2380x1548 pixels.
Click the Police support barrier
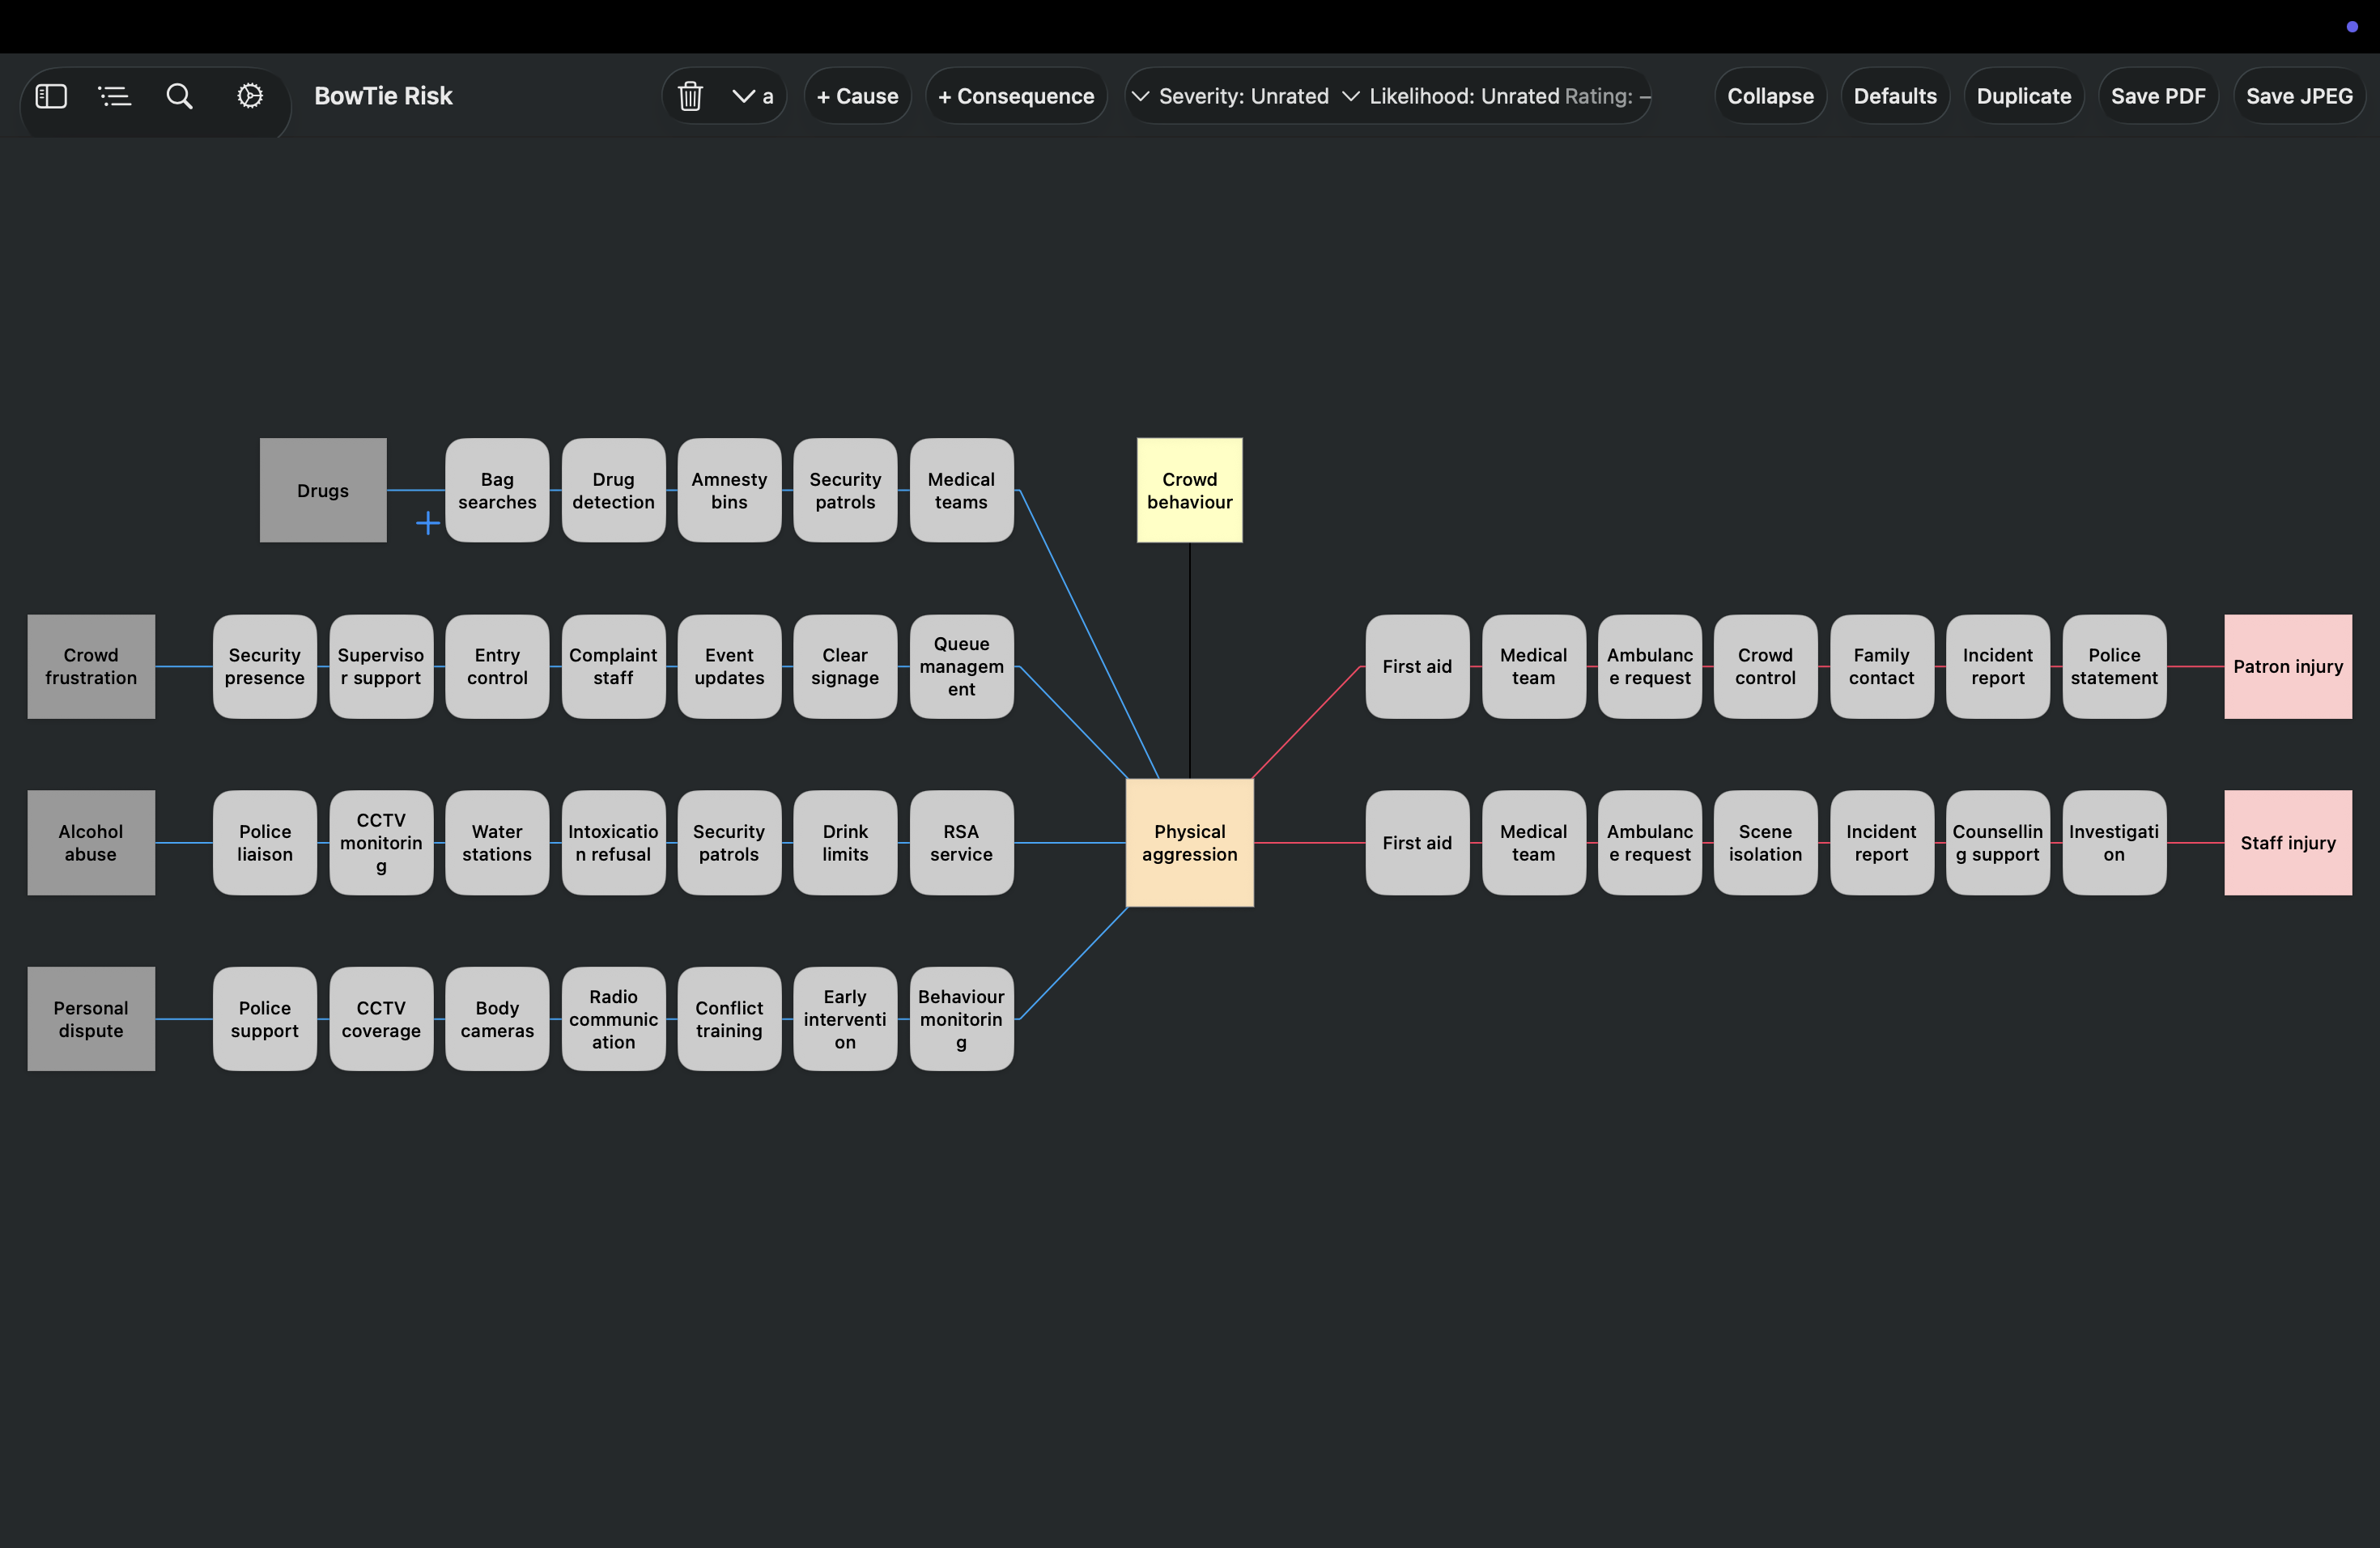[265, 1018]
